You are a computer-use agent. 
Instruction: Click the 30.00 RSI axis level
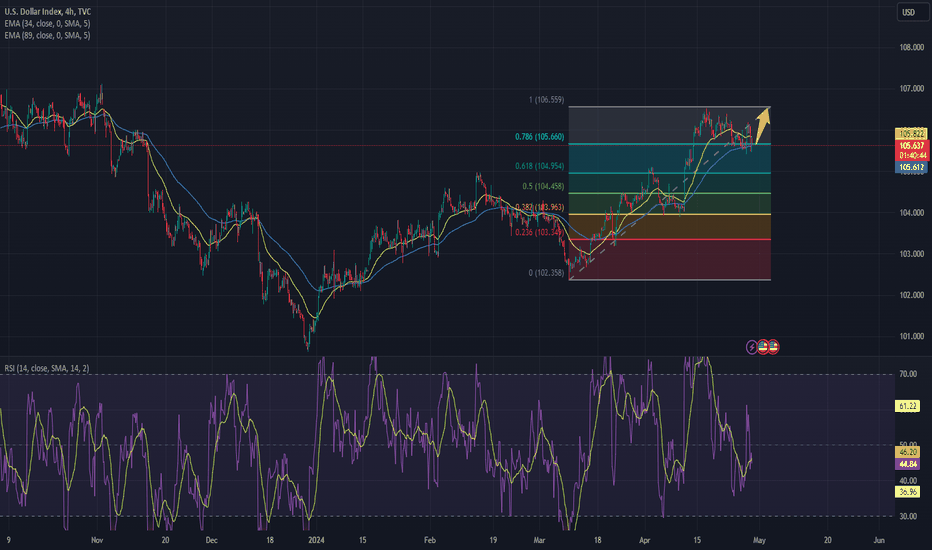(908, 516)
